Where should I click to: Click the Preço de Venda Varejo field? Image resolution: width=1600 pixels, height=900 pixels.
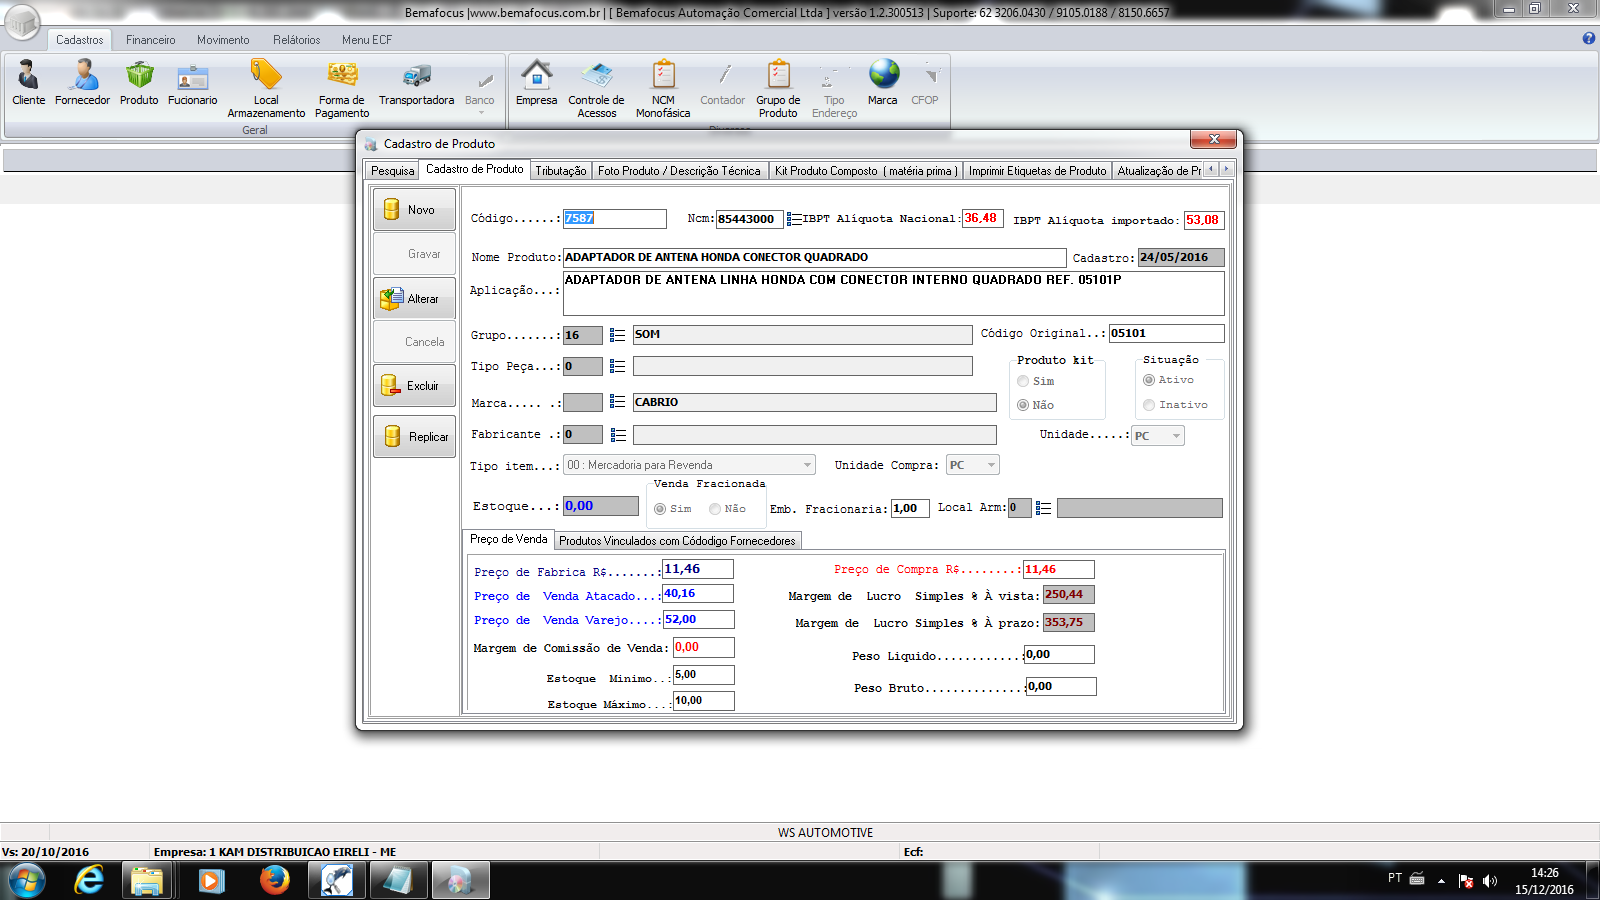tap(698, 620)
